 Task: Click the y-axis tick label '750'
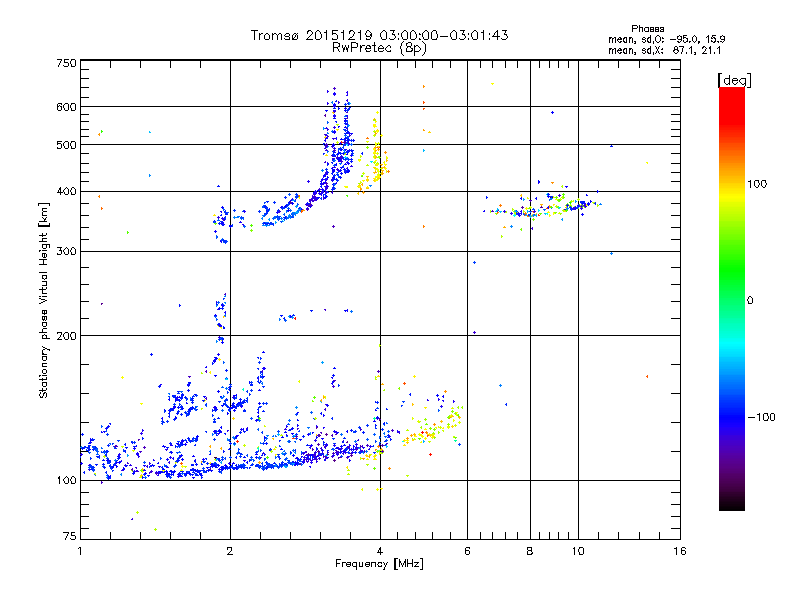pos(66,63)
